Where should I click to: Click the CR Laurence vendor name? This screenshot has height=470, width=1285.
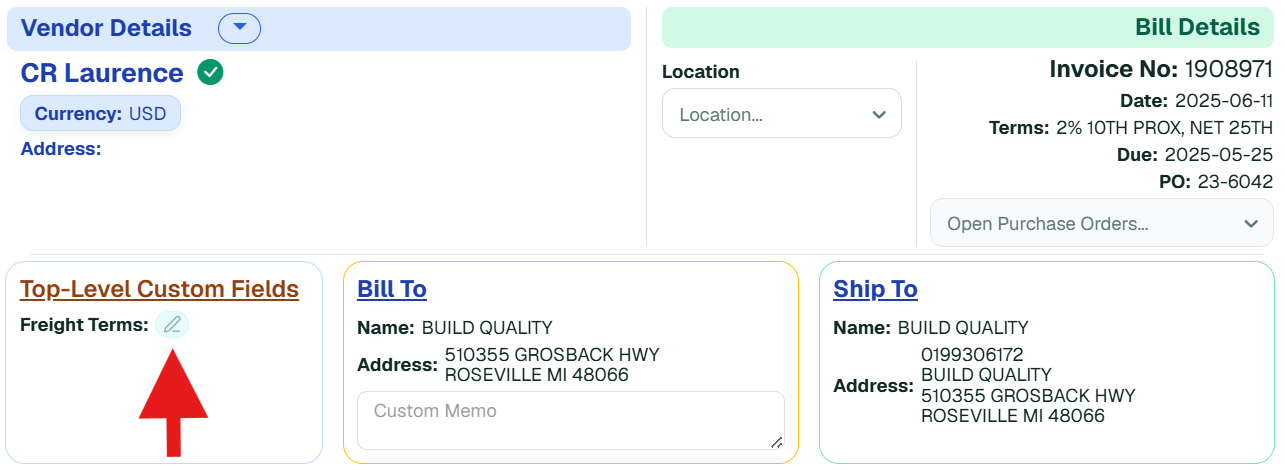pyautogui.click(x=102, y=73)
